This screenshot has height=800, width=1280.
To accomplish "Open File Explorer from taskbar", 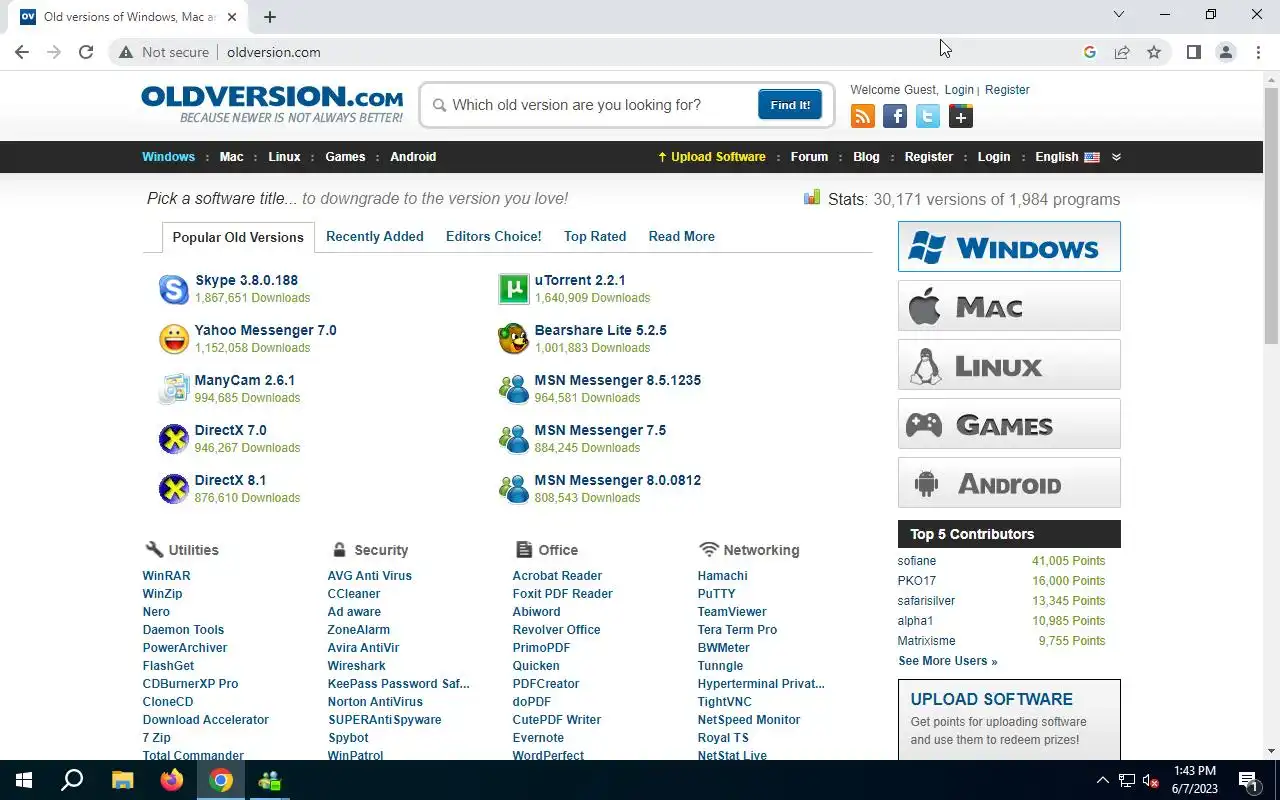I will coord(122,780).
